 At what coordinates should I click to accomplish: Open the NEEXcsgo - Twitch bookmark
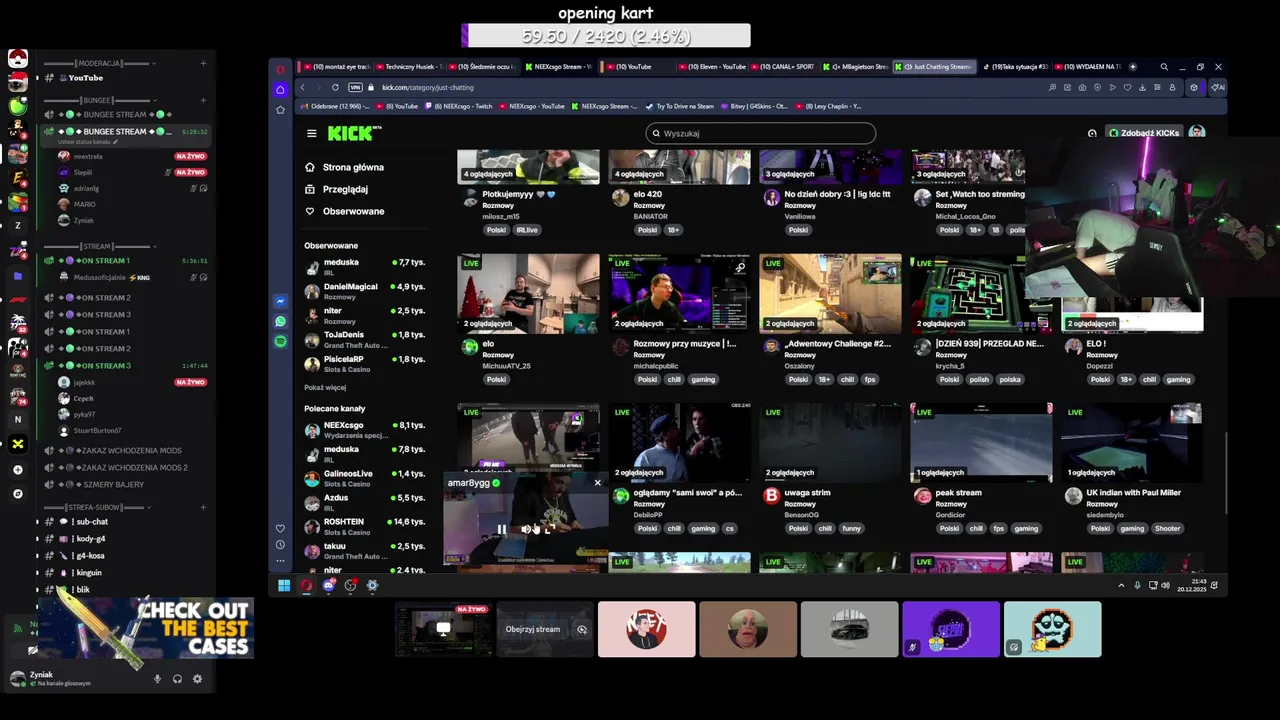(x=459, y=106)
